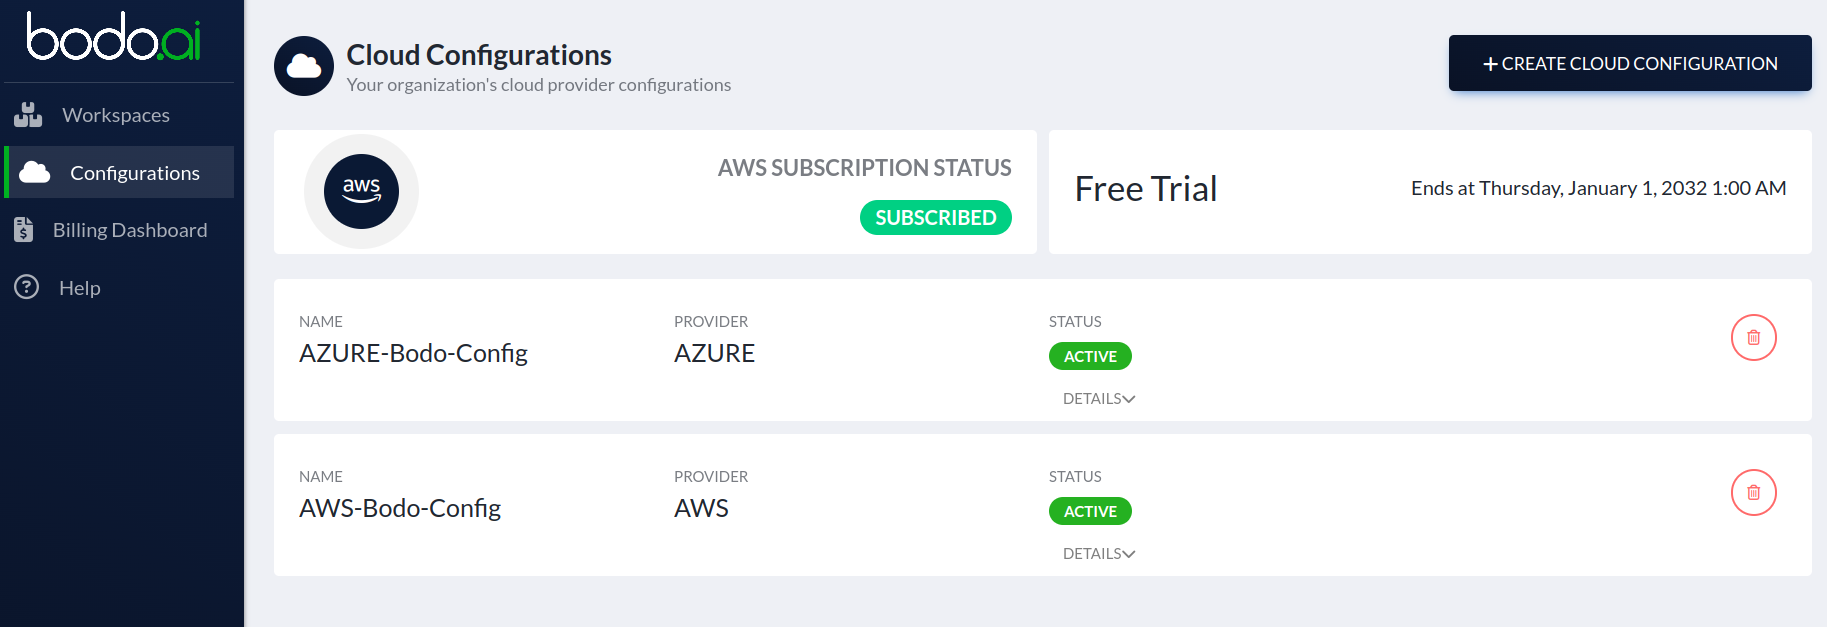Click the CREATE CLOUD CONFIGURATION button

tap(1629, 62)
